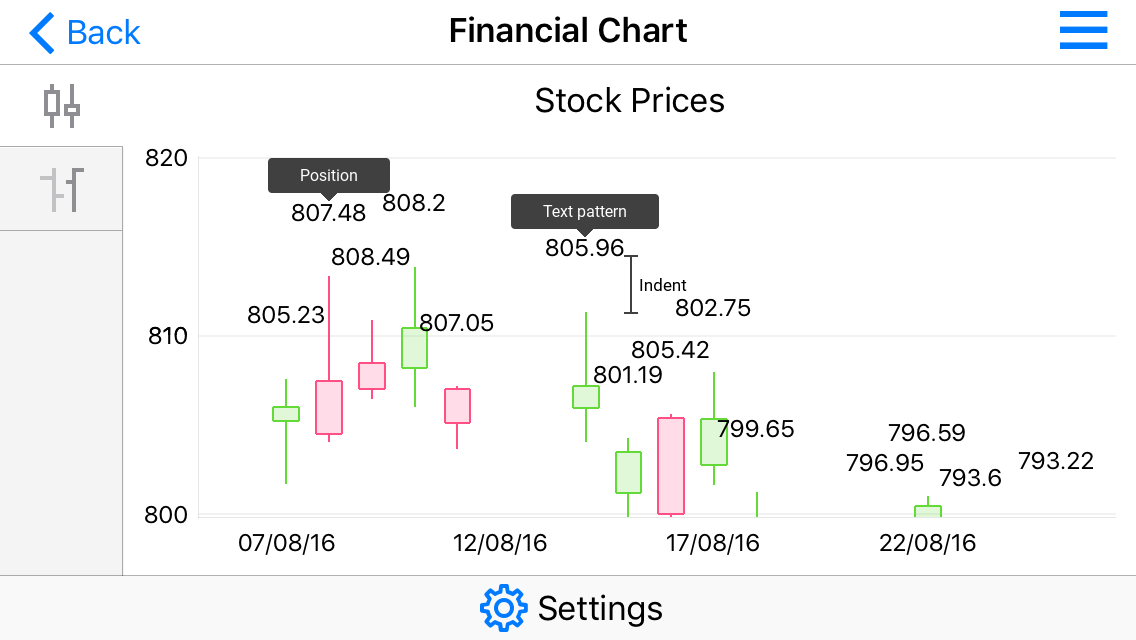Open the blue hamburger menu icon

[x=1083, y=31]
